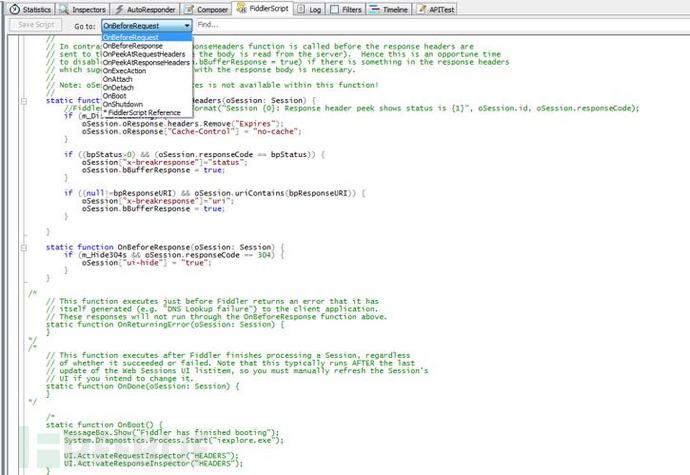
Task: Click the MessageBox.Show code line
Action: (x=172, y=432)
